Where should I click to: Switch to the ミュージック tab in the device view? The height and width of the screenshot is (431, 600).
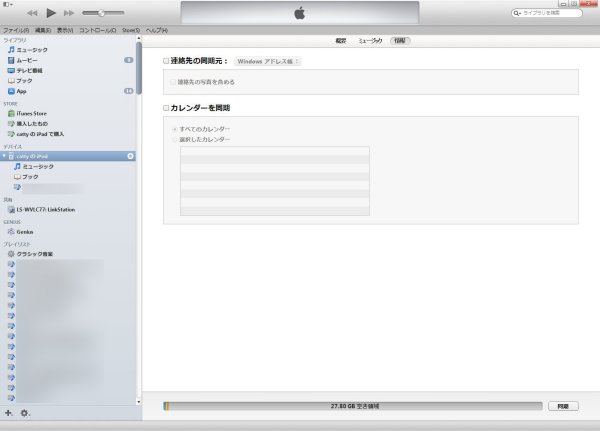pyautogui.click(x=370, y=41)
